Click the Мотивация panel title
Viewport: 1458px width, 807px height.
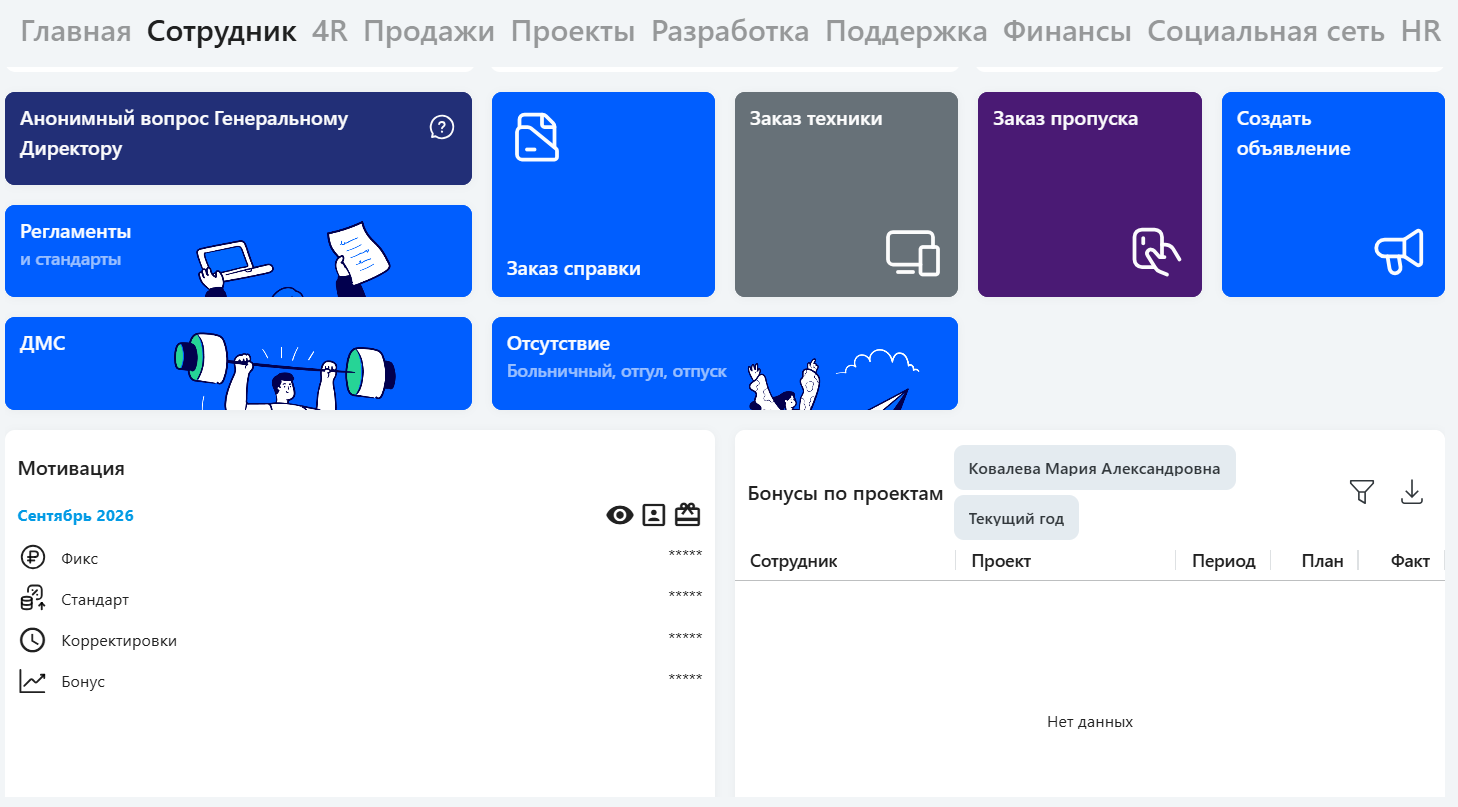tap(71, 468)
